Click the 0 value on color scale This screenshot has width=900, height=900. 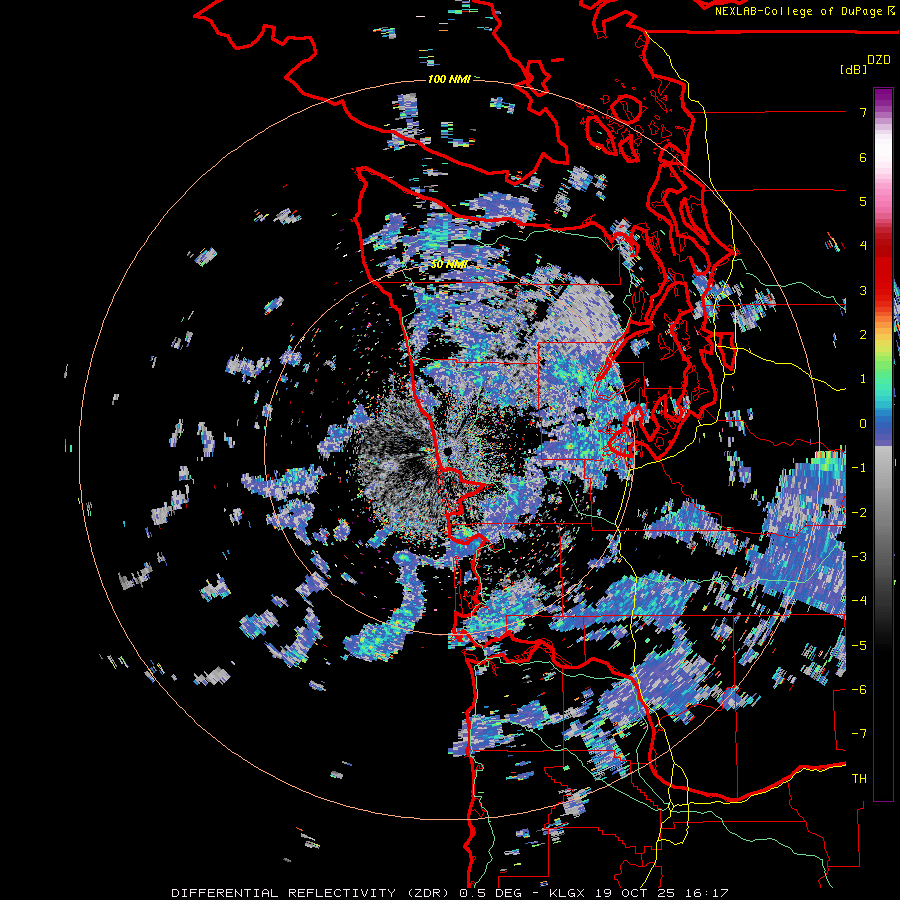(863, 424)
